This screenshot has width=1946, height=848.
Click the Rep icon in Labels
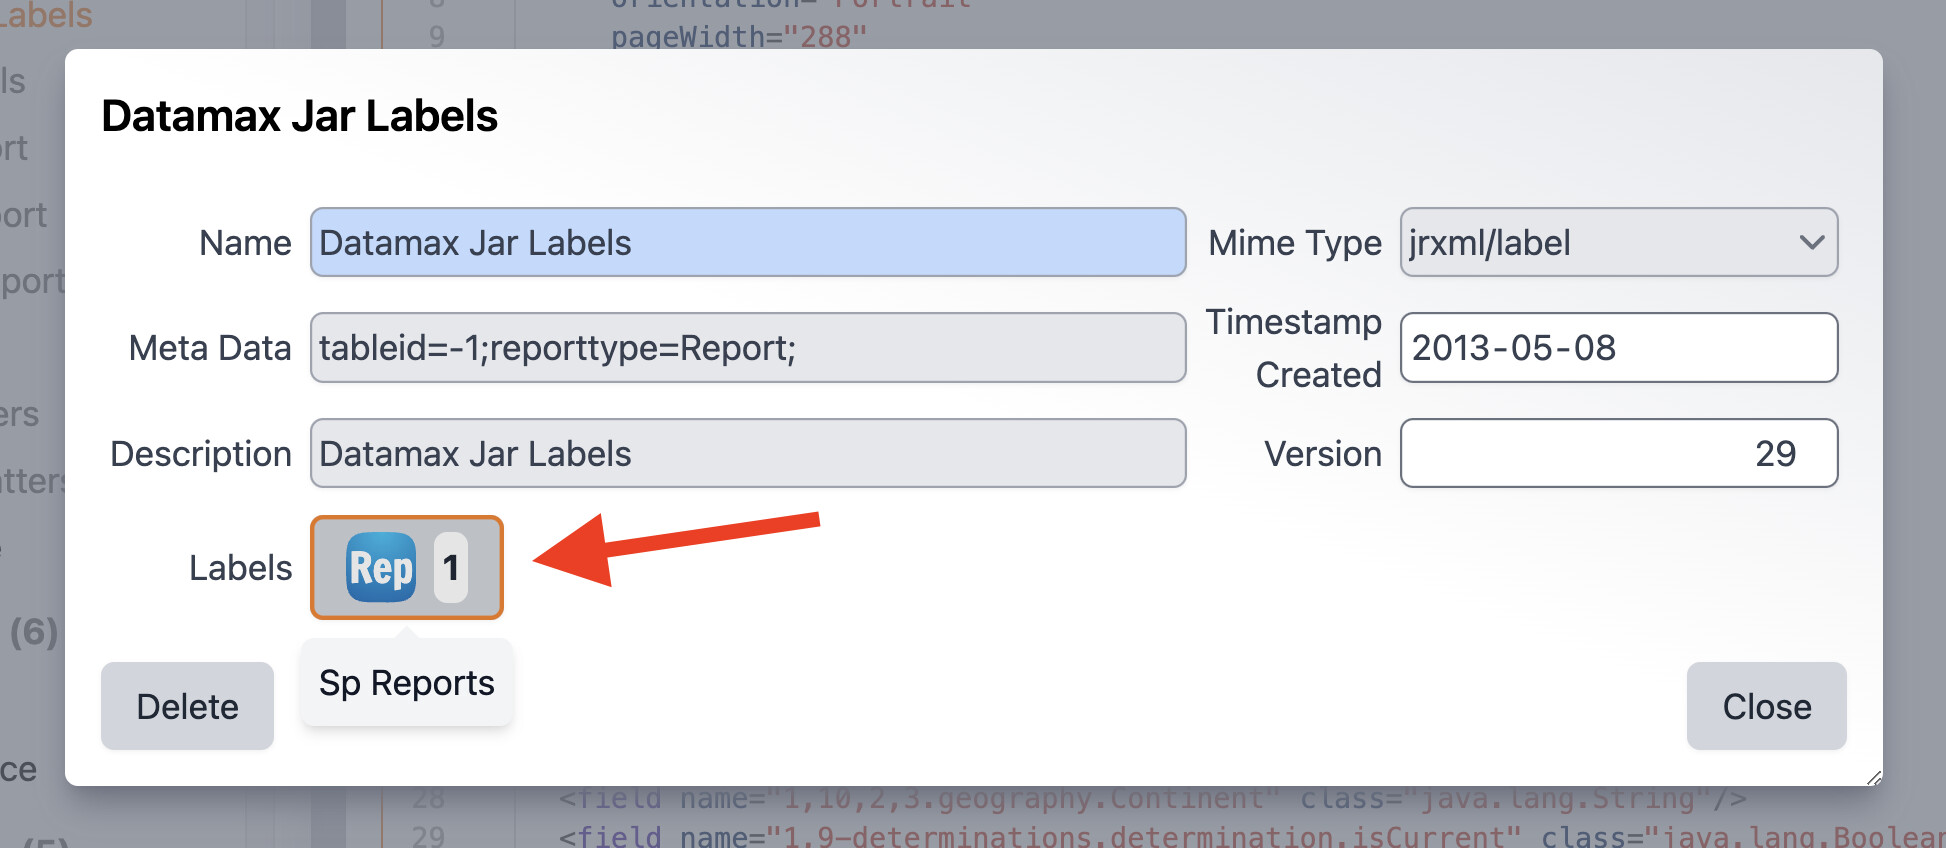pos(381,568)
